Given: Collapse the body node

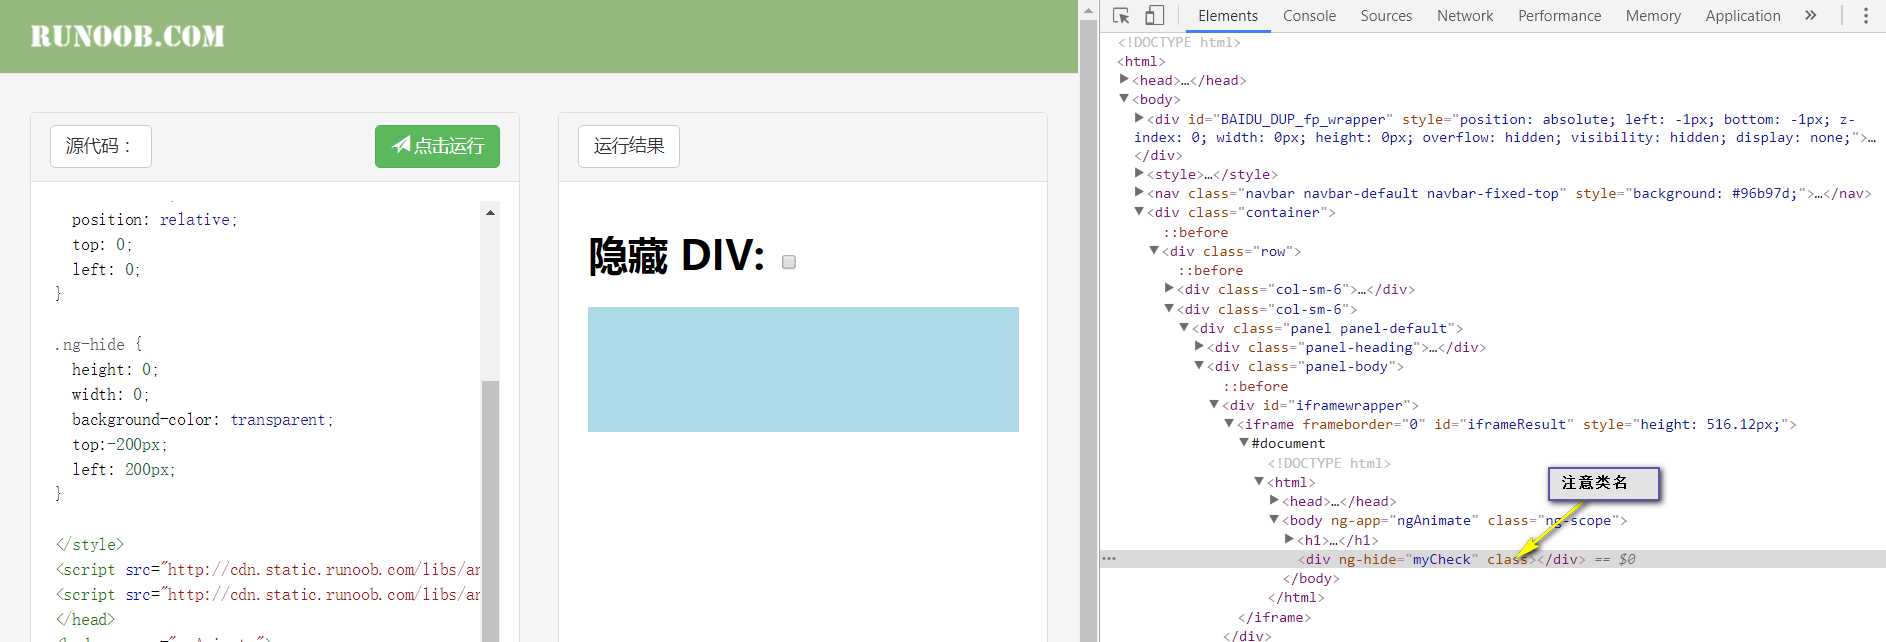Looking at the screenshot, I should pos(1124,99).
